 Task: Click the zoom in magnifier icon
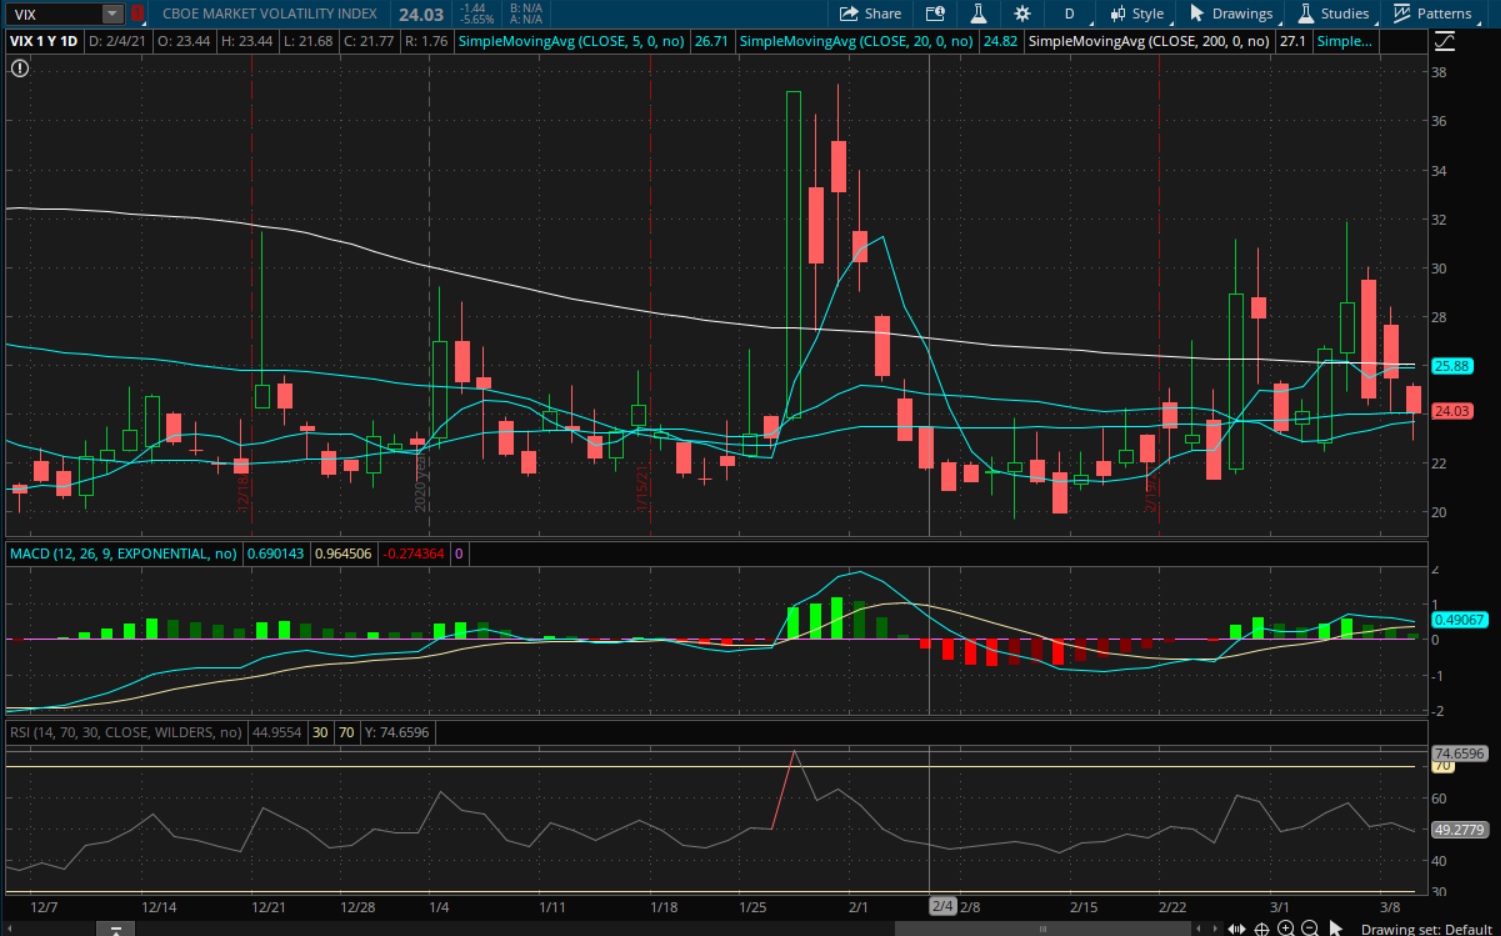point(1286,929)
